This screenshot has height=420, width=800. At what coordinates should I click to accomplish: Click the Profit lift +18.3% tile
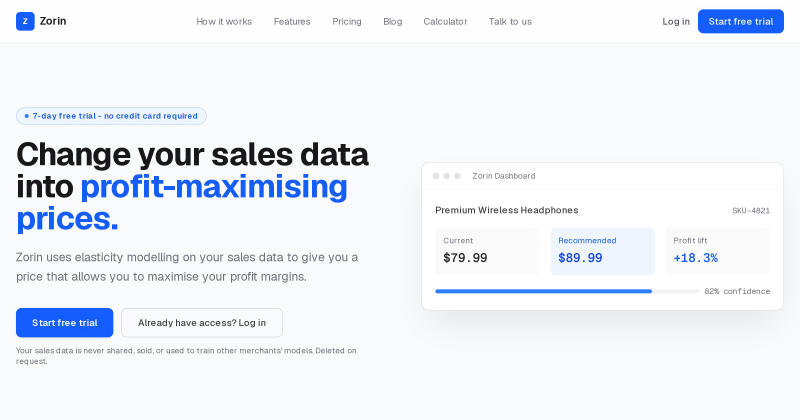point(717,251)
